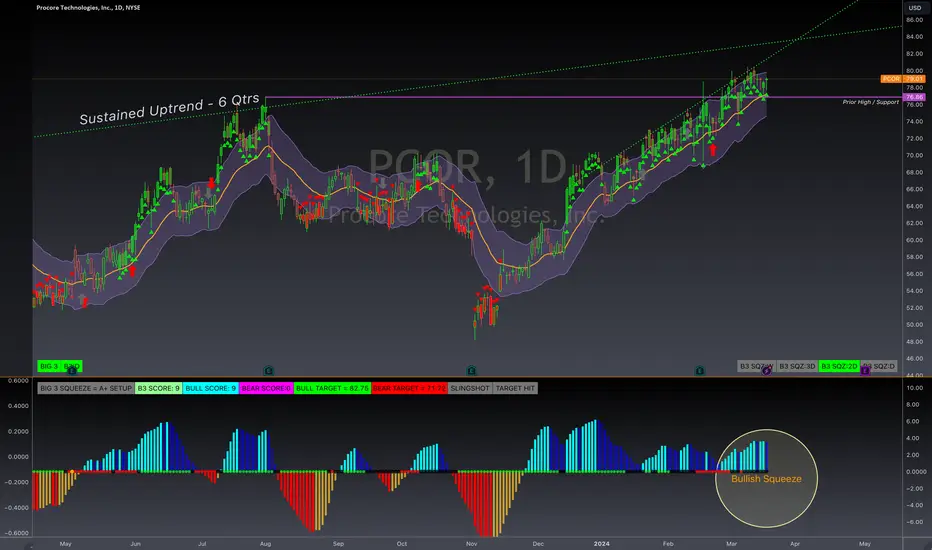This screenshot has width=932, height=550.
Task: Click the 2024 label on time axis
Action: 602,543
